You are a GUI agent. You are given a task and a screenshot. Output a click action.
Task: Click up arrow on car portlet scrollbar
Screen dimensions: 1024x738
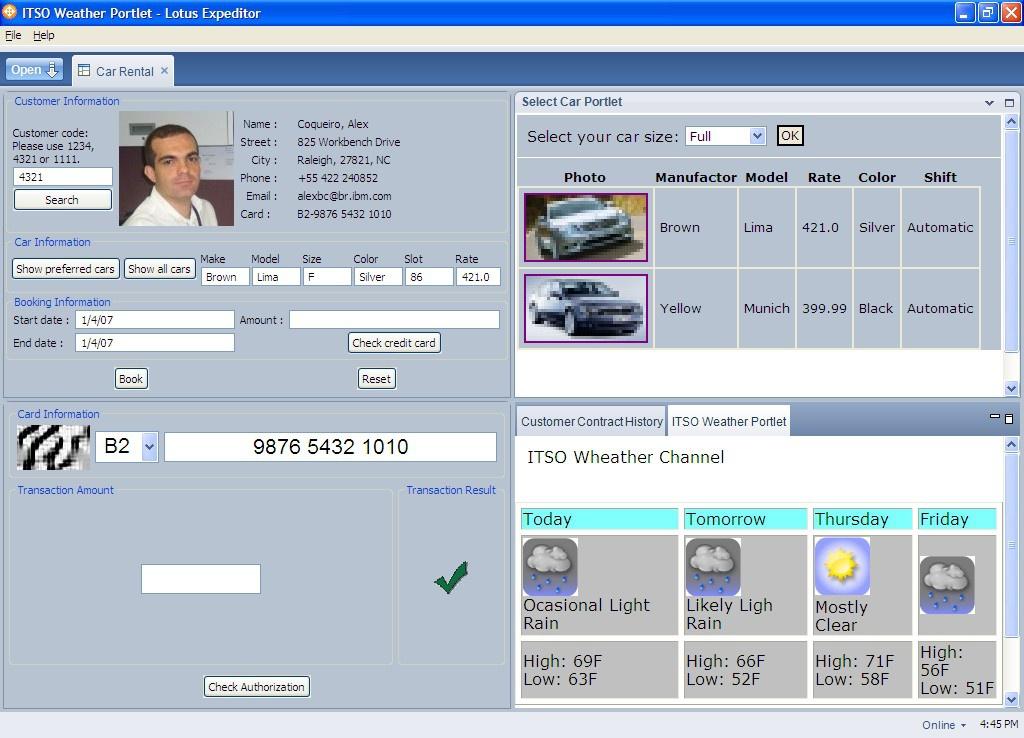[1011, 121]
